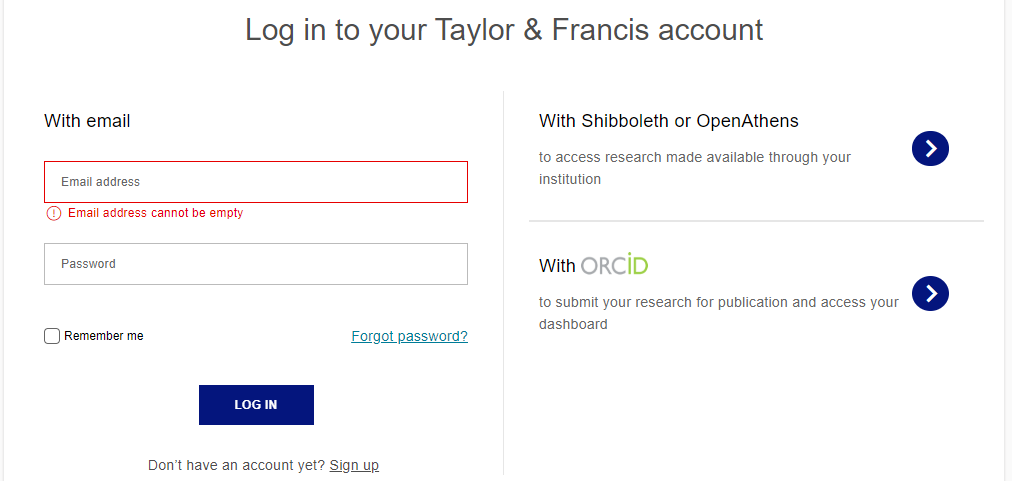The height and width of the screenshot is (481, 1012).
Task: Click the With email heading
Action: (x=87, y=121)
